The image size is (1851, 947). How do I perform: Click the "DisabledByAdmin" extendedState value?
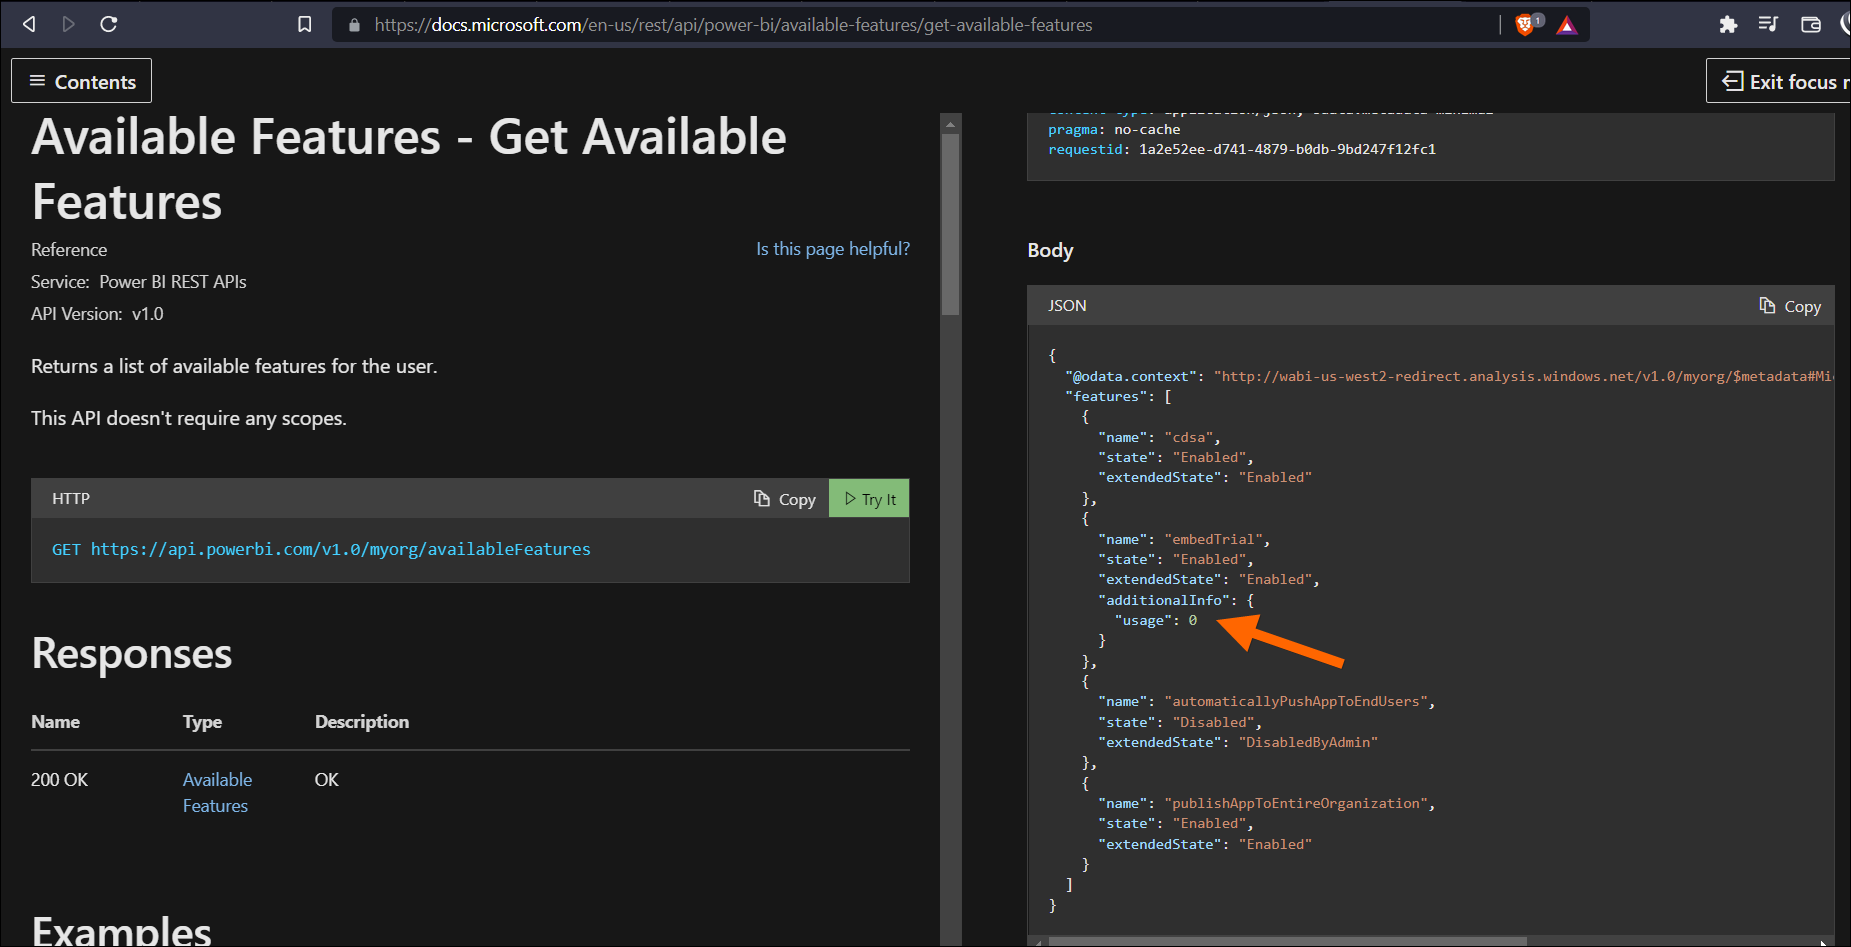[1308, 742]
